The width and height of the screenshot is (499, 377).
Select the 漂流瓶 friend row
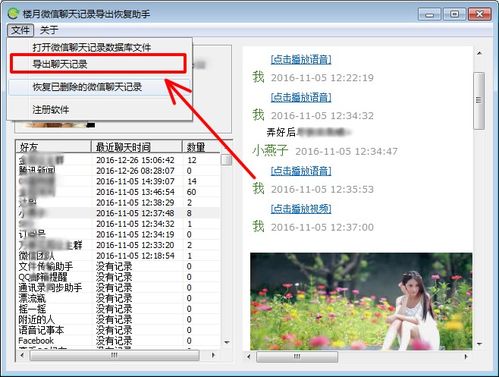tap(118, 298)
